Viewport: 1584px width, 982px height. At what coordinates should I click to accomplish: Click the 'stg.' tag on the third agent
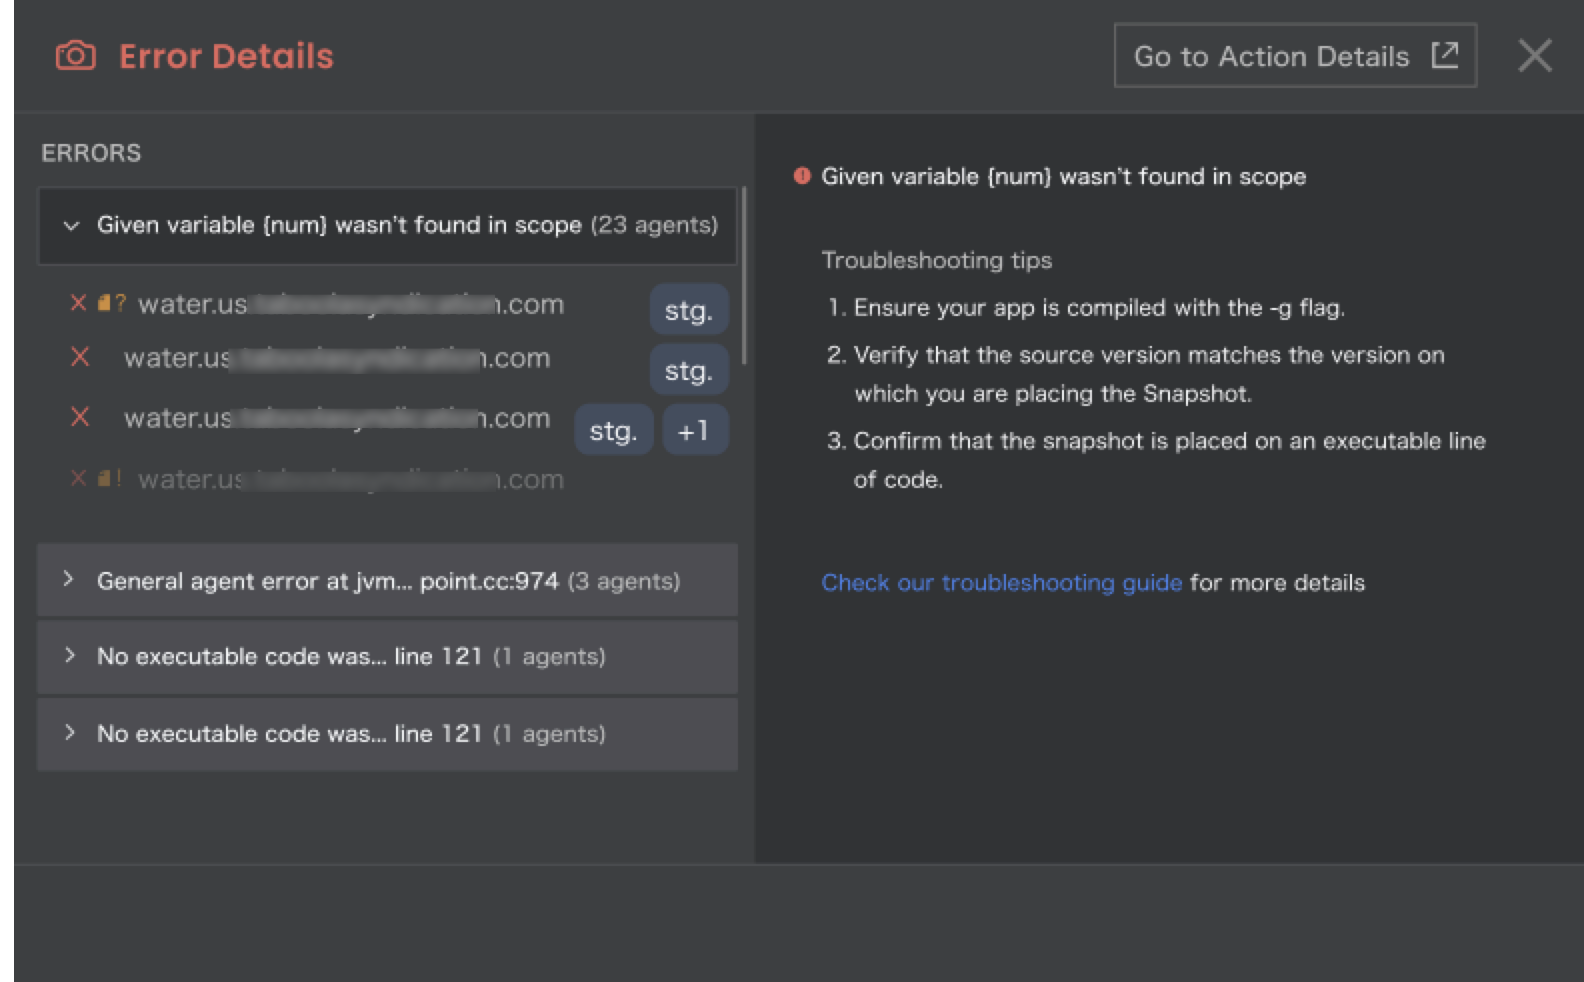click(x=613, y=431)
